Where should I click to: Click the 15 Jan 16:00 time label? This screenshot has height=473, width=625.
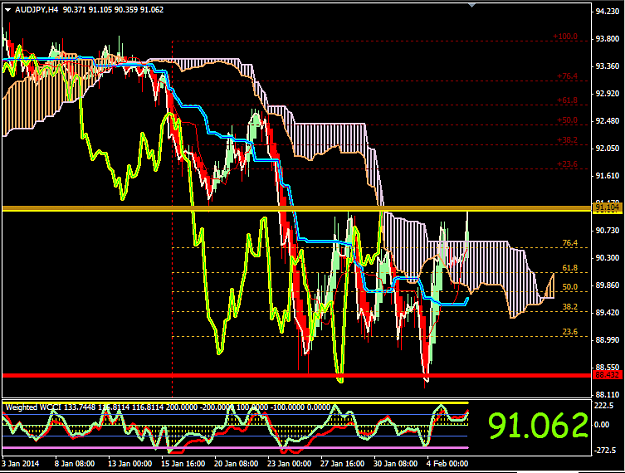[x=183, y=463]
